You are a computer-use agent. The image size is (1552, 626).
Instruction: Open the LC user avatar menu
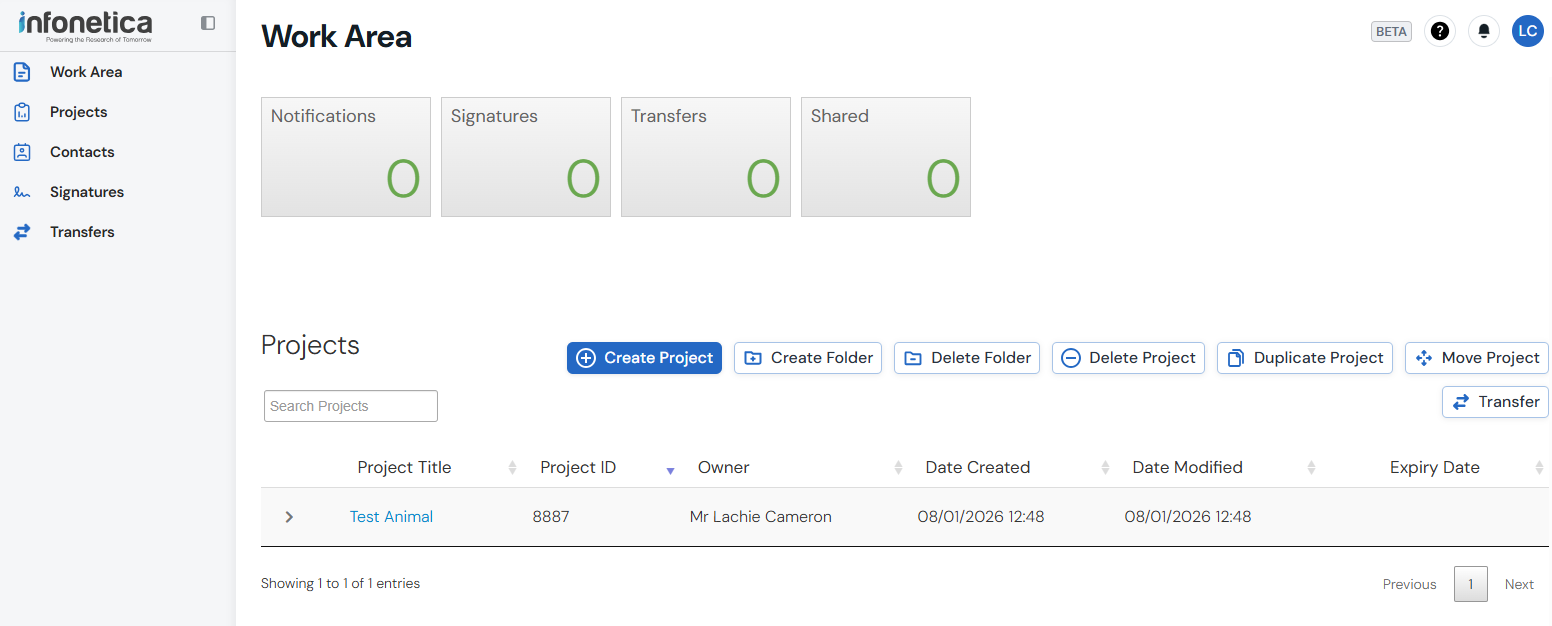pyautogui.click(x=1527, y=31)
